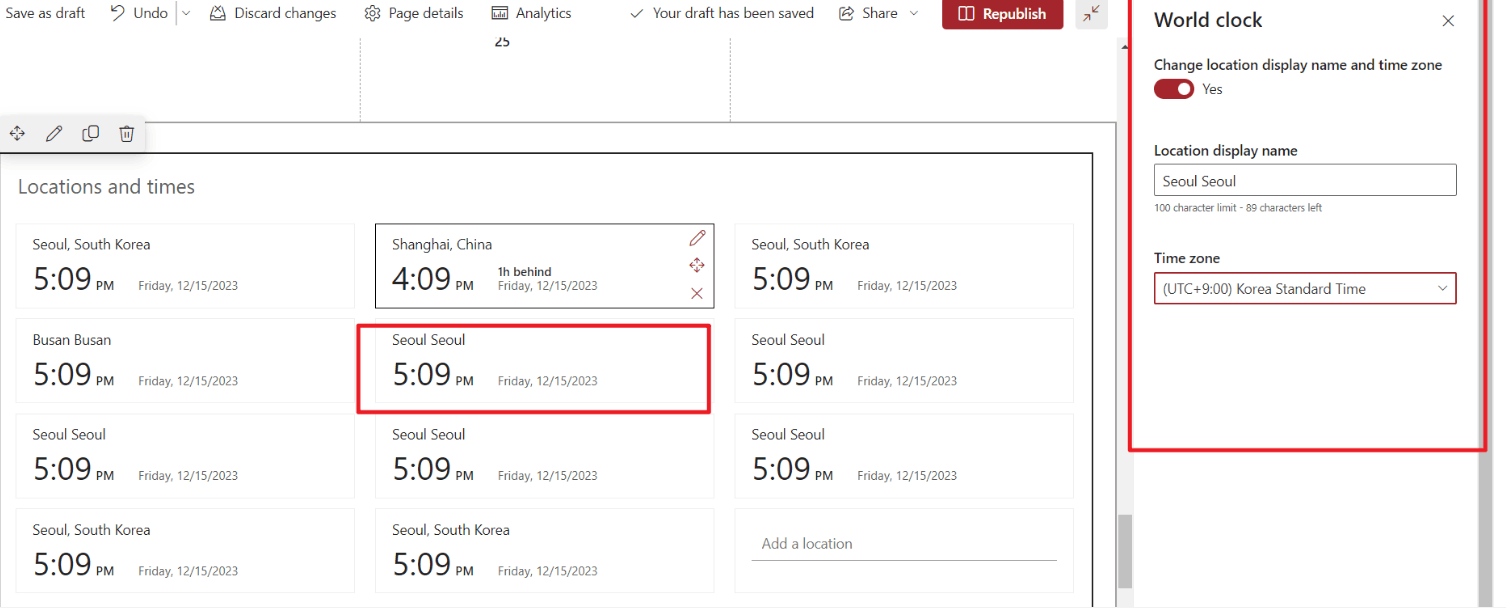Undo the last change
Viewport: 1506px width, 608px height.
tap(138, 13)
